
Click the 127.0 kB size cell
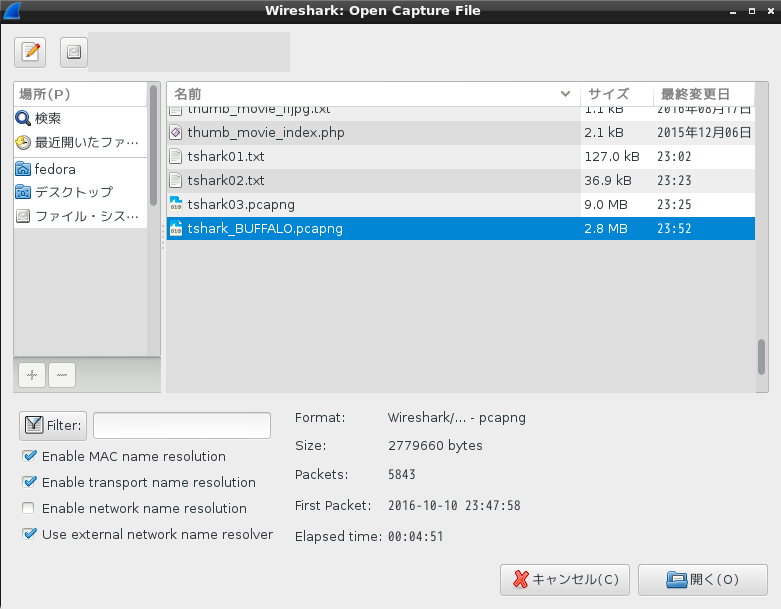point(612,156)
